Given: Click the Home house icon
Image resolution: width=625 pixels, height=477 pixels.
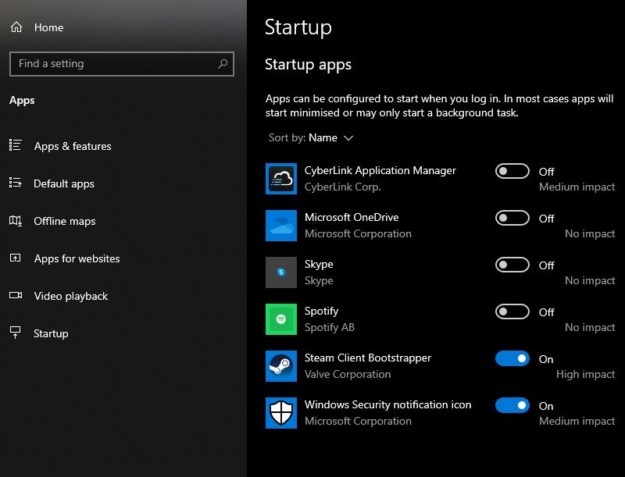Looking at the screenshot, I should [x=16, y=27].
